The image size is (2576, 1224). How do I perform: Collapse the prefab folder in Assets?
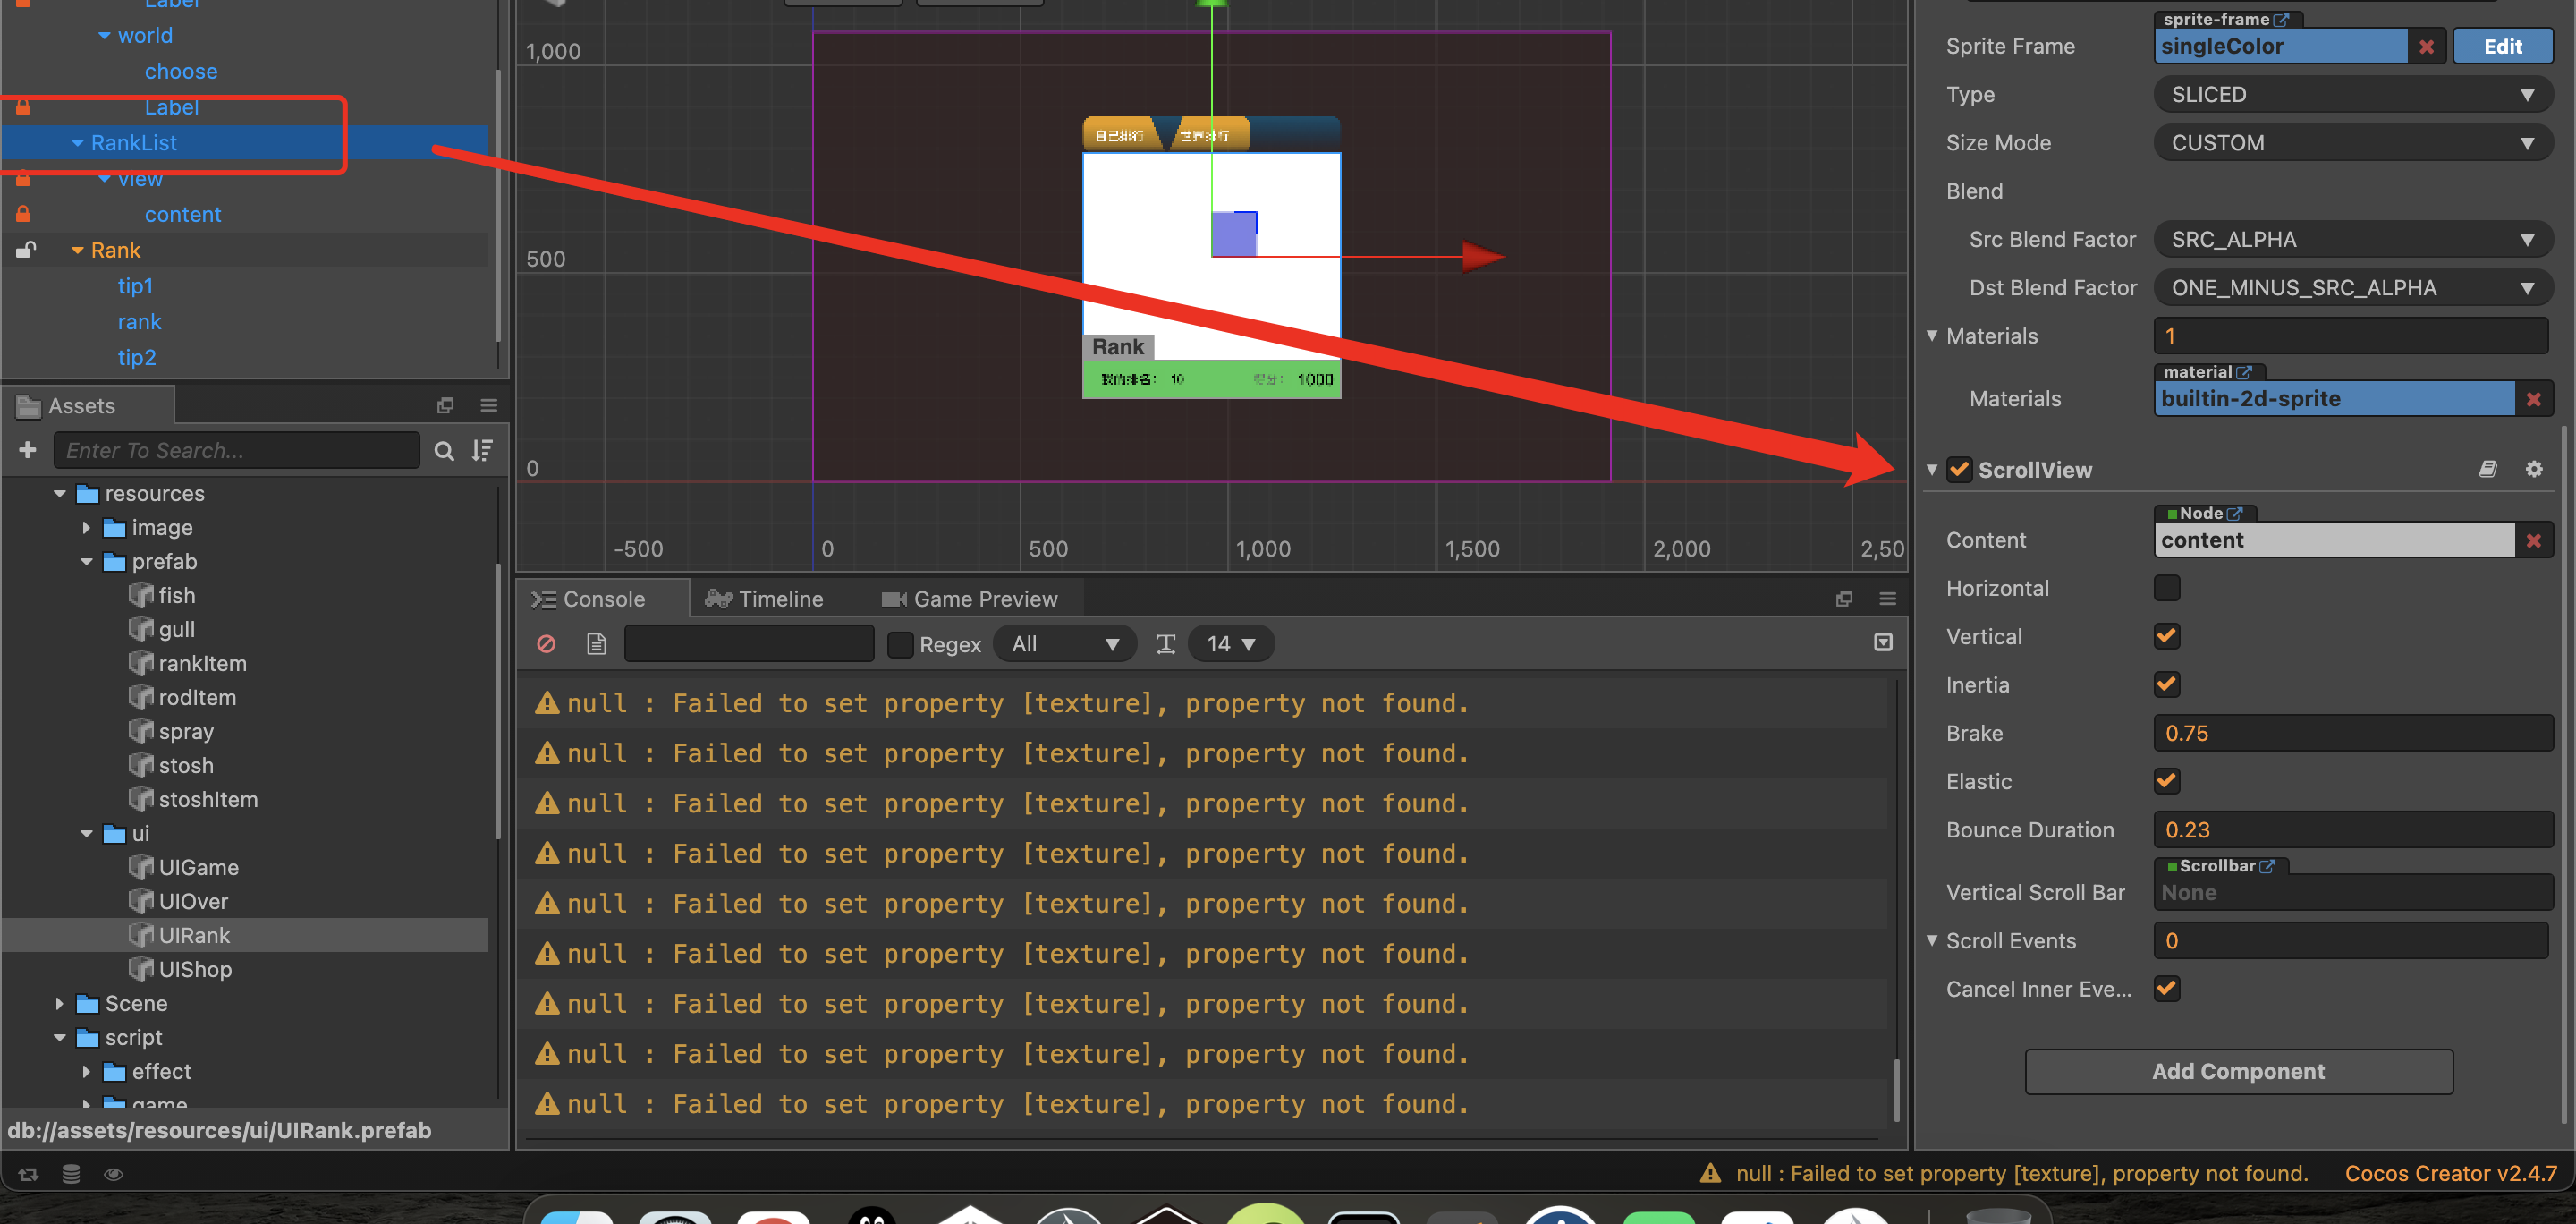tap(87, 562)
